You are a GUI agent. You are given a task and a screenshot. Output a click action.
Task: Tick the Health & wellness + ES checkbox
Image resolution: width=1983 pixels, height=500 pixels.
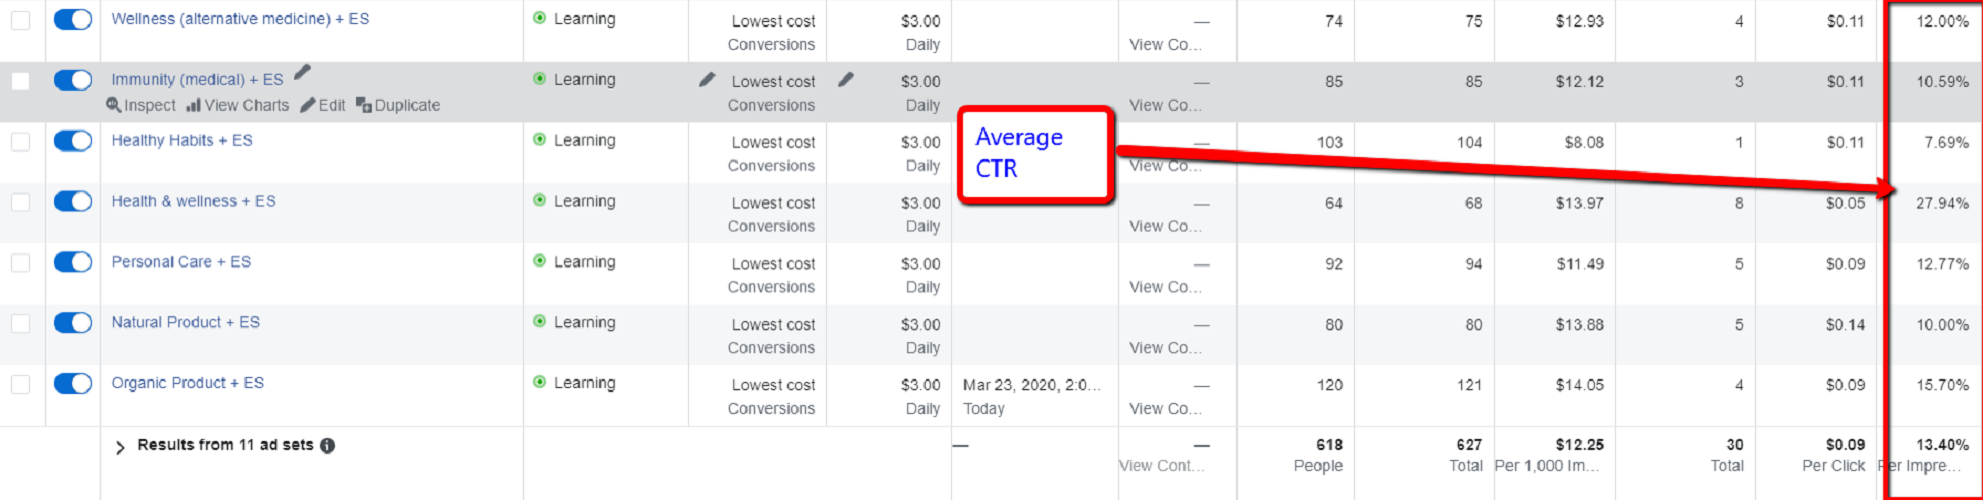pyautogui.click(x=20, y=202)
